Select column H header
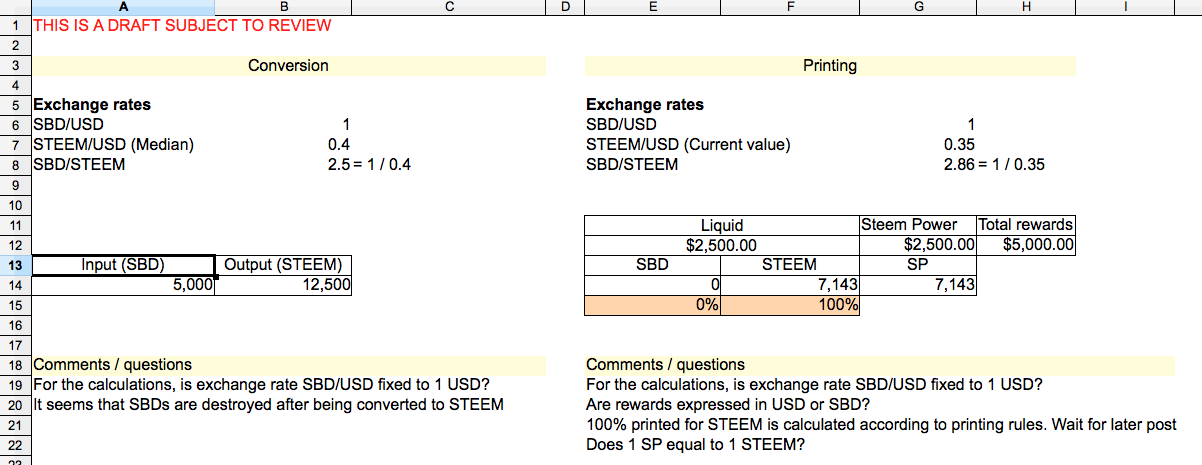The width and height of the screenshot is (1202, 465). pos(1026,7)
